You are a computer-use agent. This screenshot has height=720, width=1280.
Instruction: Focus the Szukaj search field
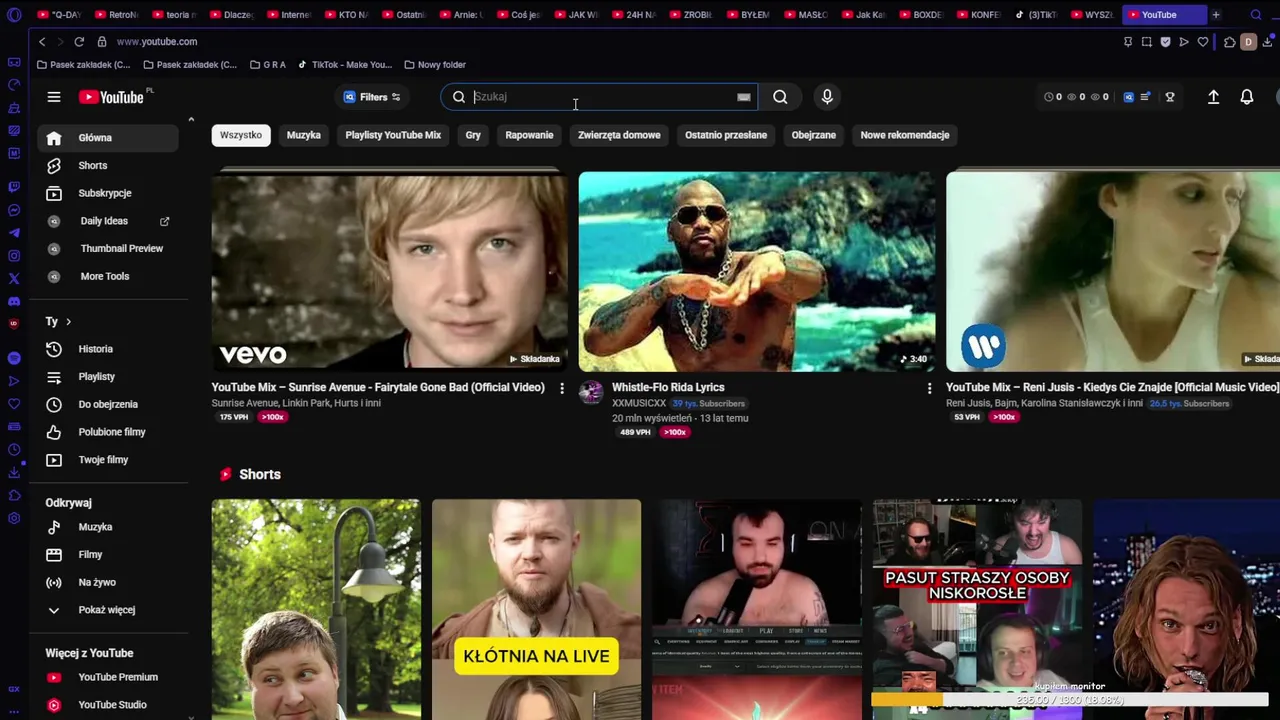coord(600,97)
